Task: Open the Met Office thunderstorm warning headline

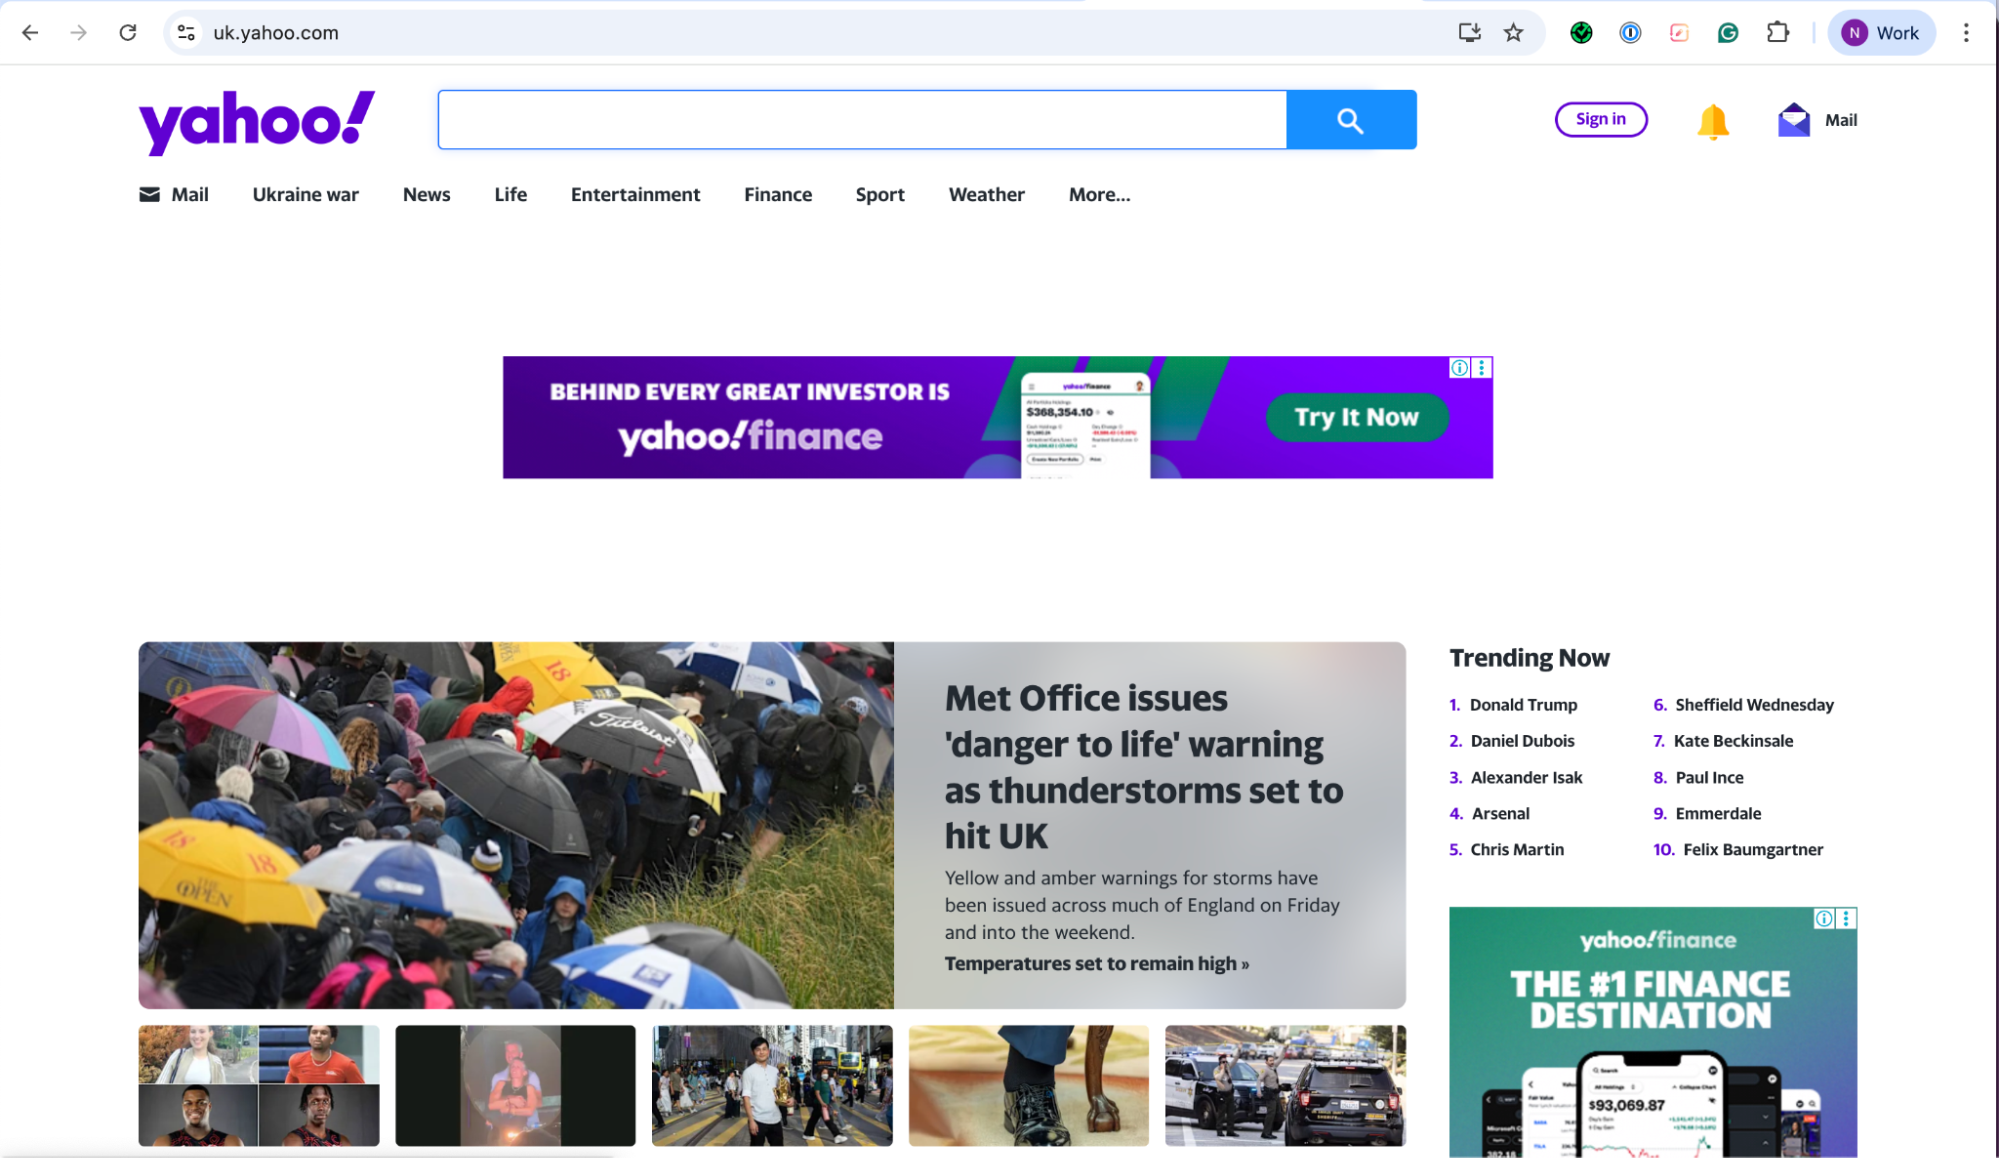Action: coord(1144,766)
